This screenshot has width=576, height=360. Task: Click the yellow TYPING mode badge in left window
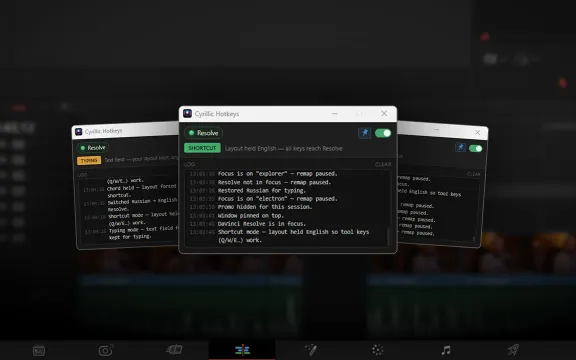(x=89, y=161)
